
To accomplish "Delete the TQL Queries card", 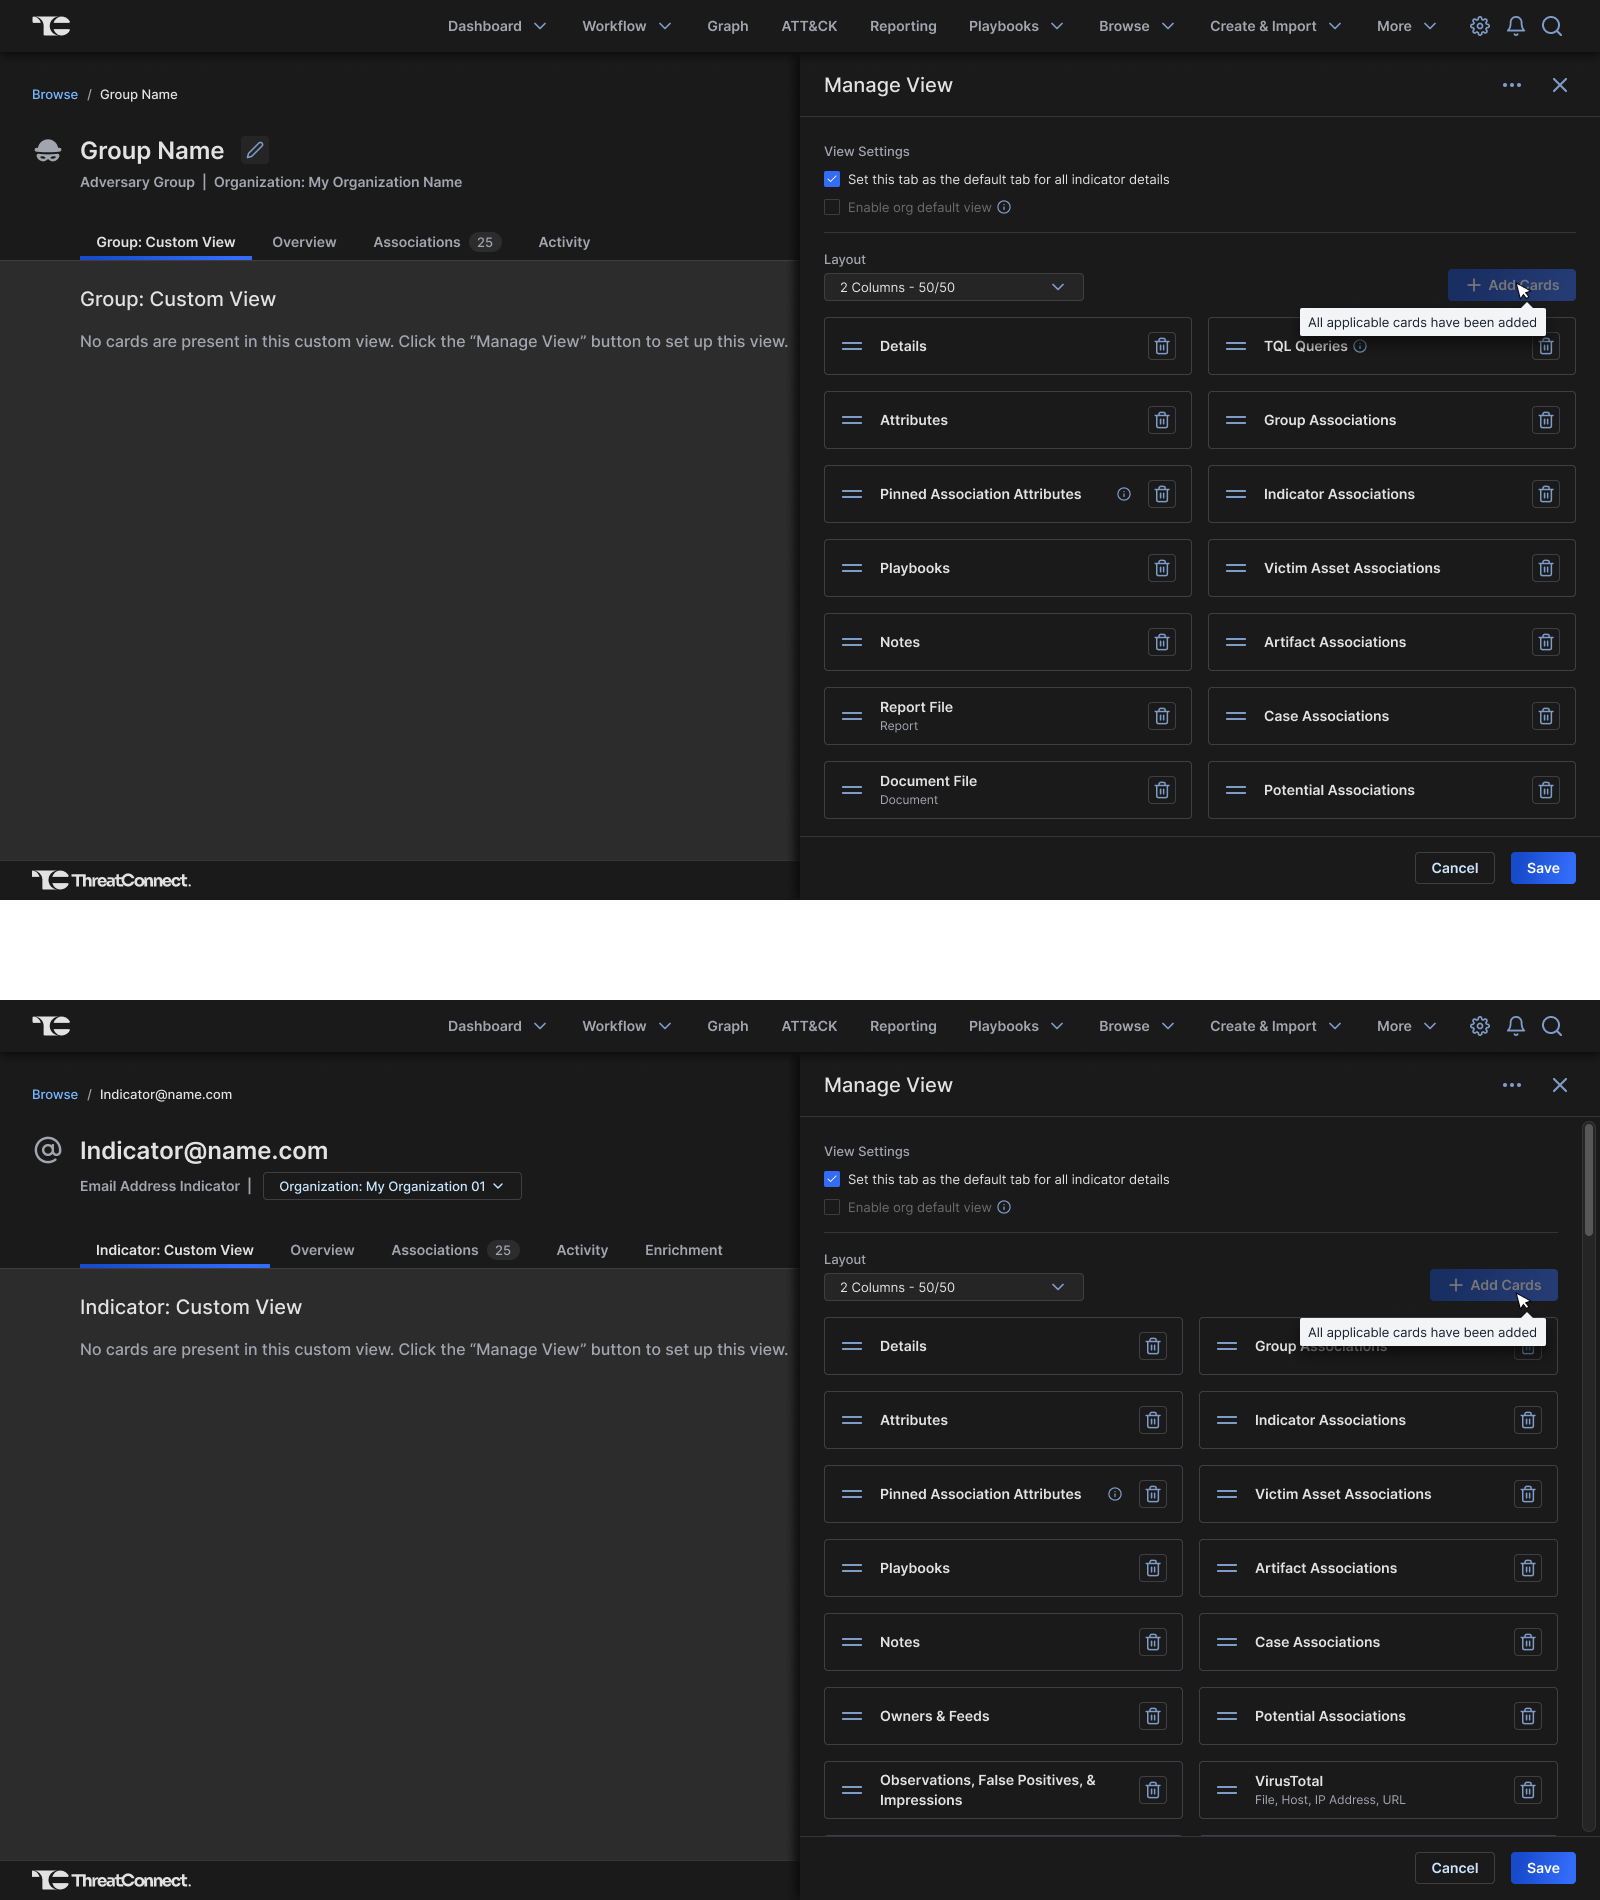I will 1546,347.
